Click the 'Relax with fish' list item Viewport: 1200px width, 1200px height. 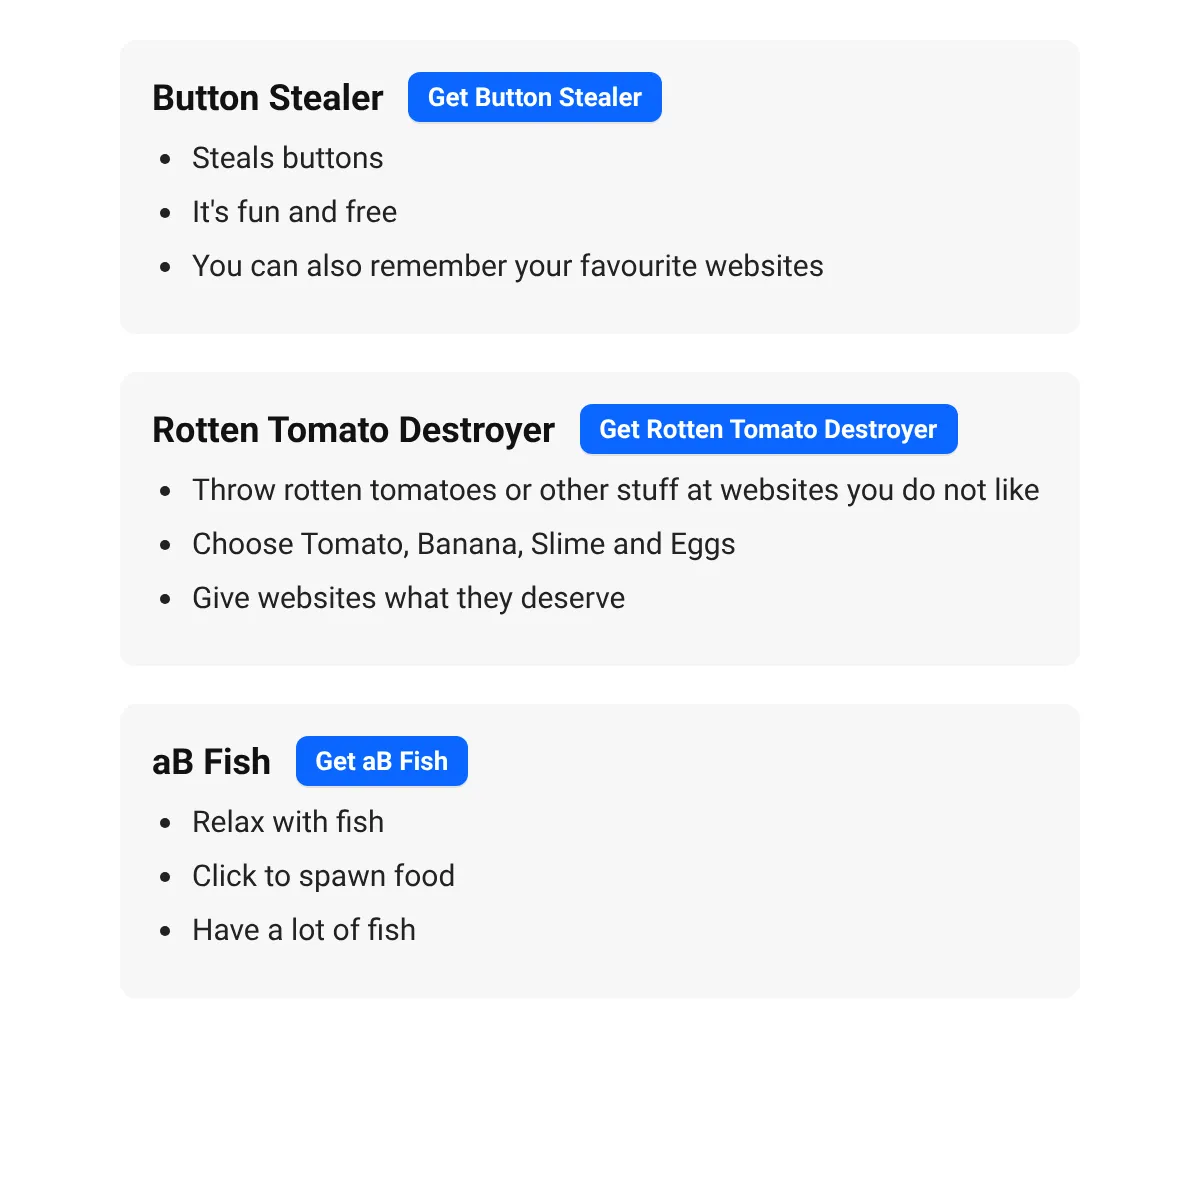click(288, 822)
